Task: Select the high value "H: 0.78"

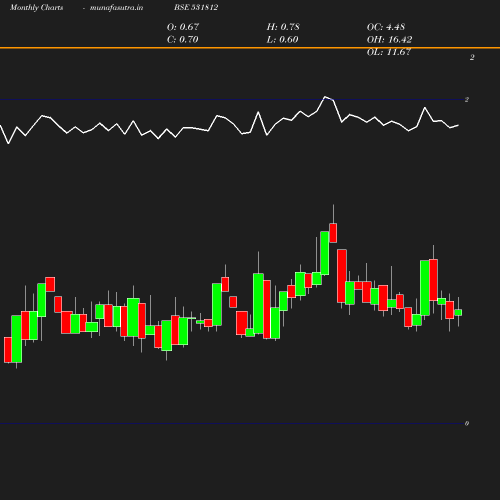Action: [x=283, y=27]
